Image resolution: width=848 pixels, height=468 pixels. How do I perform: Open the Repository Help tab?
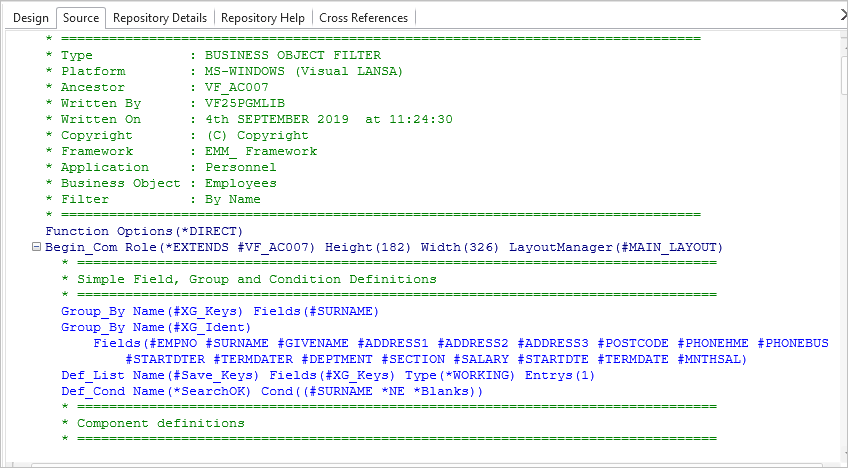262,18
